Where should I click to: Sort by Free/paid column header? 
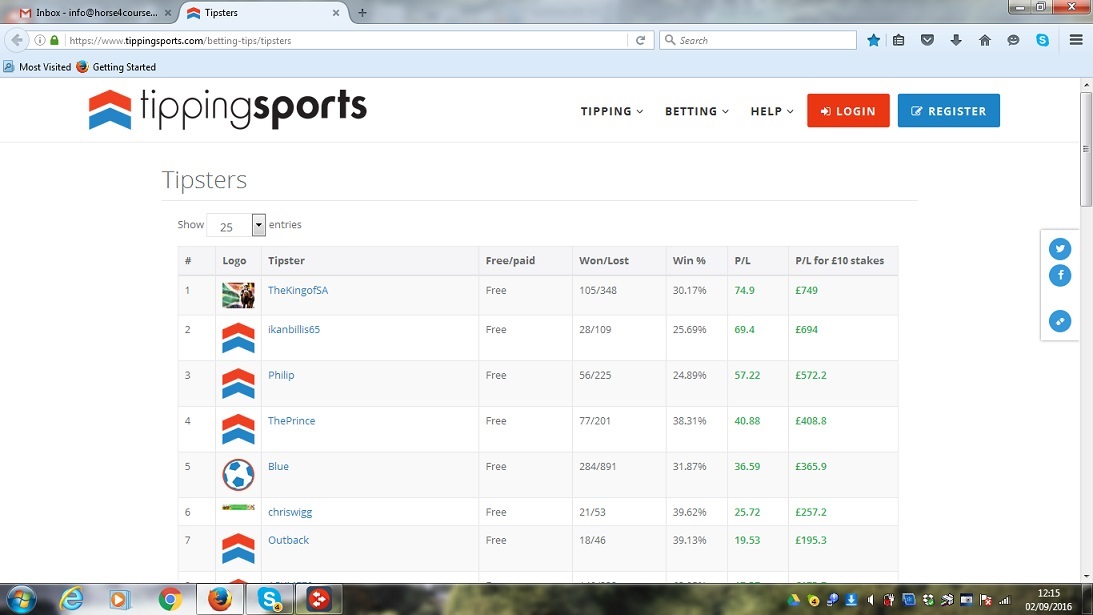(525, 260)
